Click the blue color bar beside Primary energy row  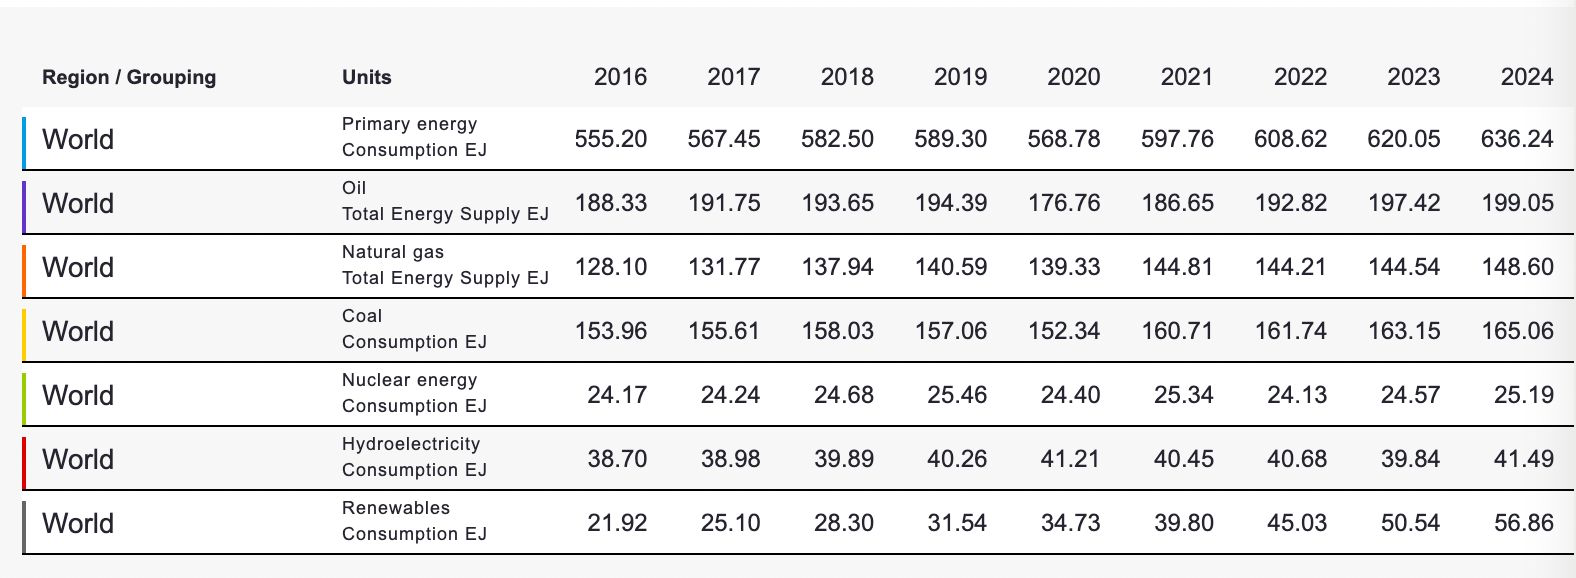point(24,139)
